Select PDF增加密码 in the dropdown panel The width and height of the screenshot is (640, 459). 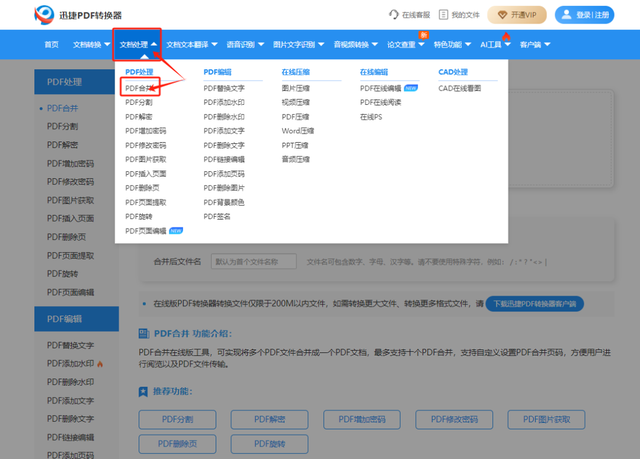click(146, 131)
